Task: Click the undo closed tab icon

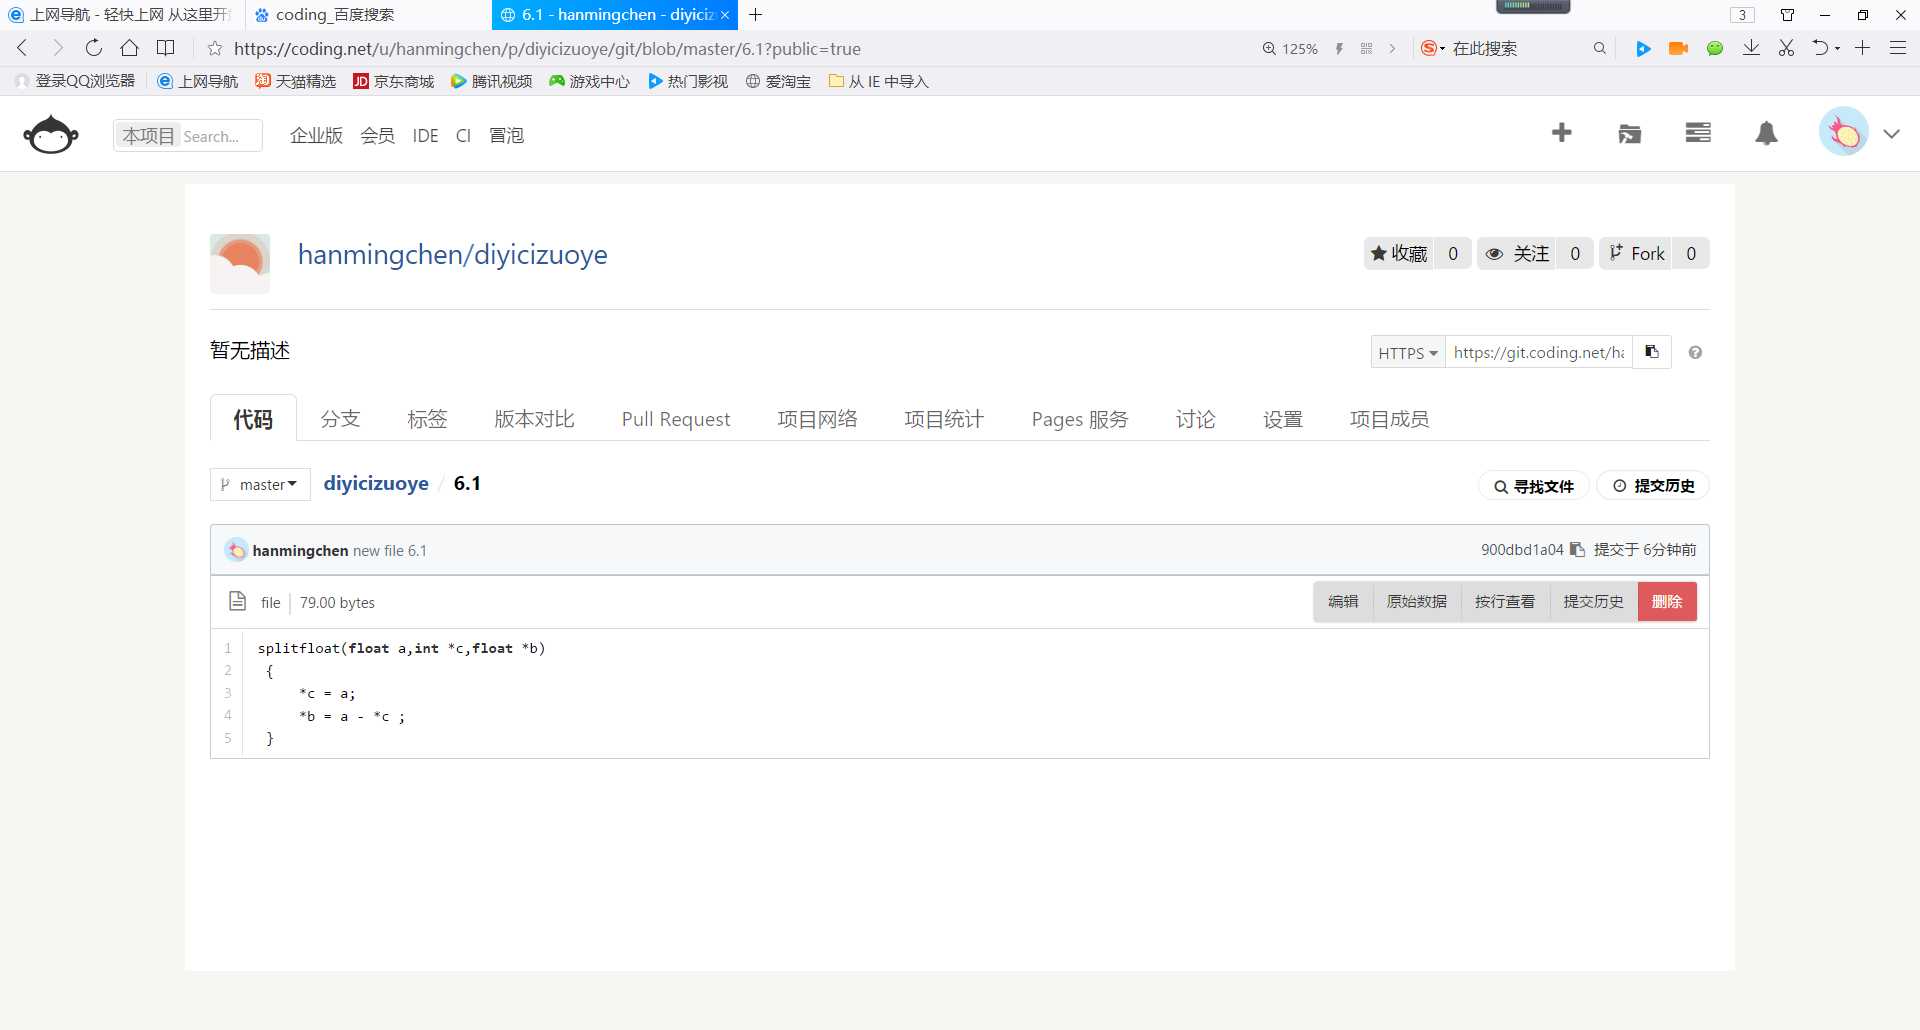Action: [1820, 48]
